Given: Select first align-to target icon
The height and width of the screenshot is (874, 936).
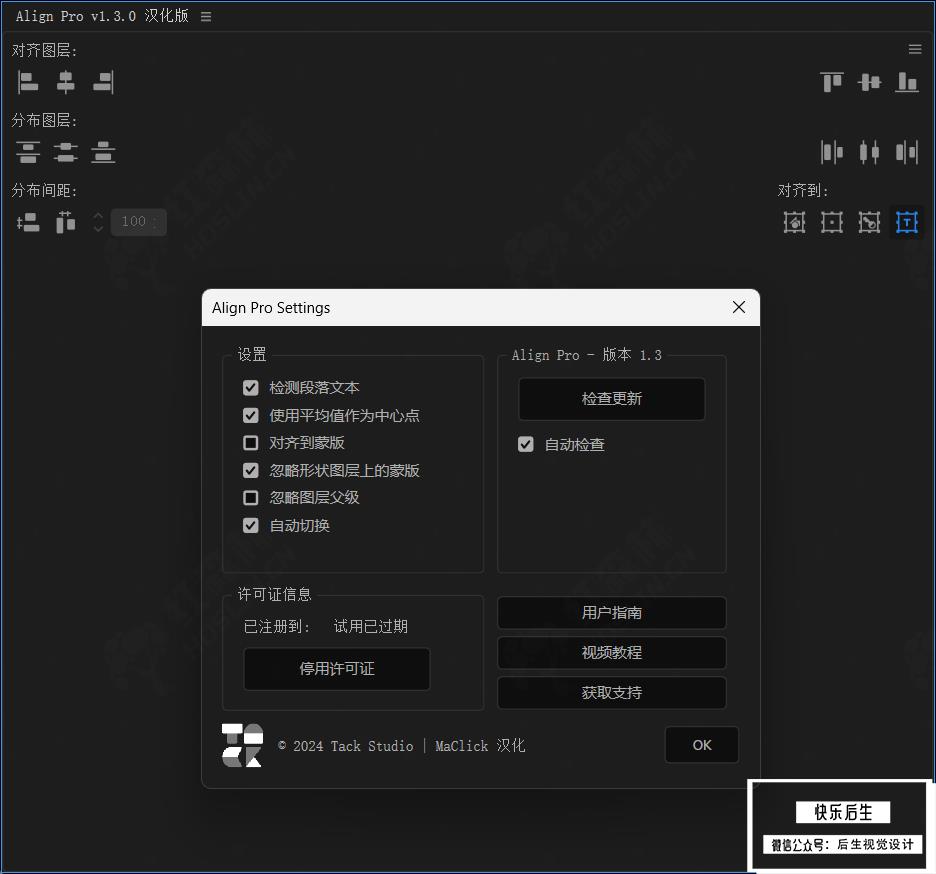Looking at the screenshot, I should click(794, 222).
